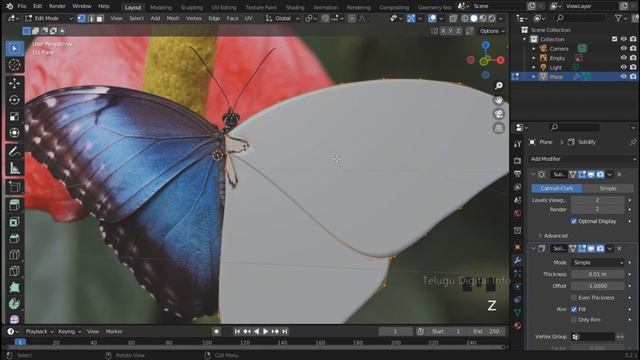Open the Mesh menu
The image size is (640, 360).
(173, 18)
